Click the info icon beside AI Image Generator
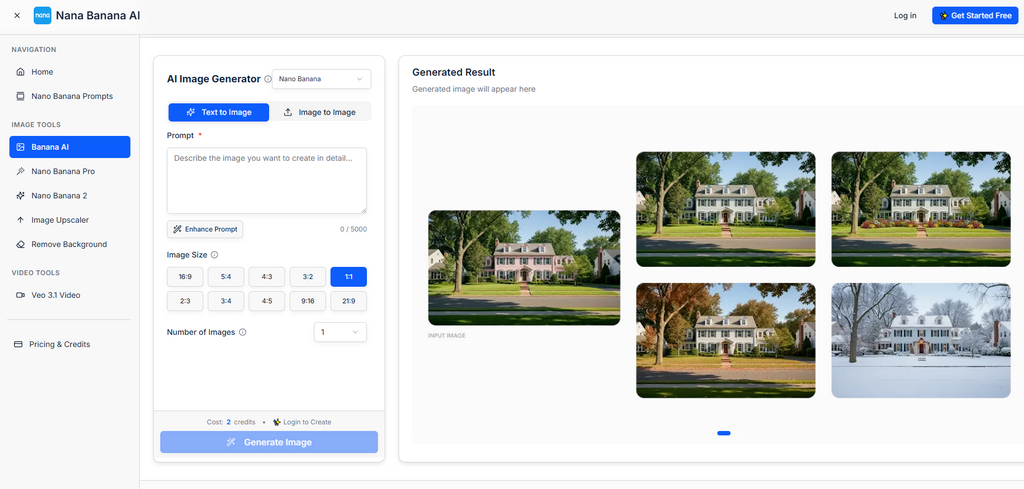Screen dimensions: 1024x489 click(268, 79)
